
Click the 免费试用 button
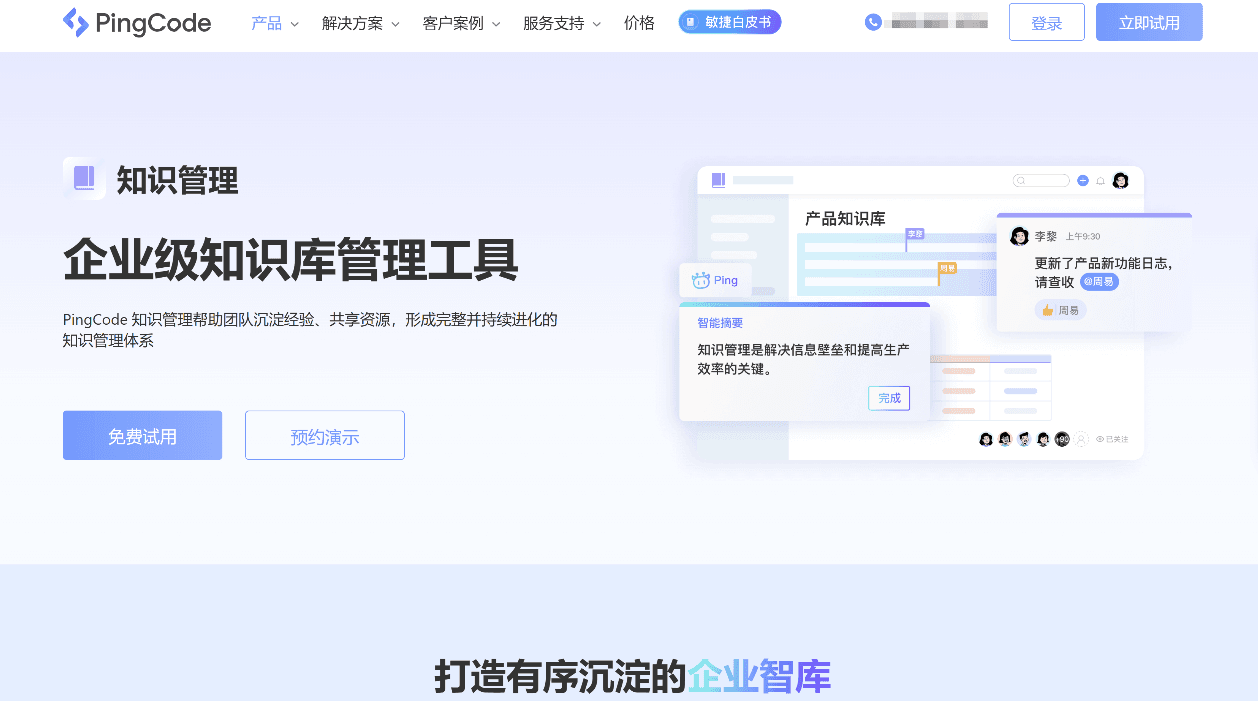pyautogui.click(x=142, y=435)
